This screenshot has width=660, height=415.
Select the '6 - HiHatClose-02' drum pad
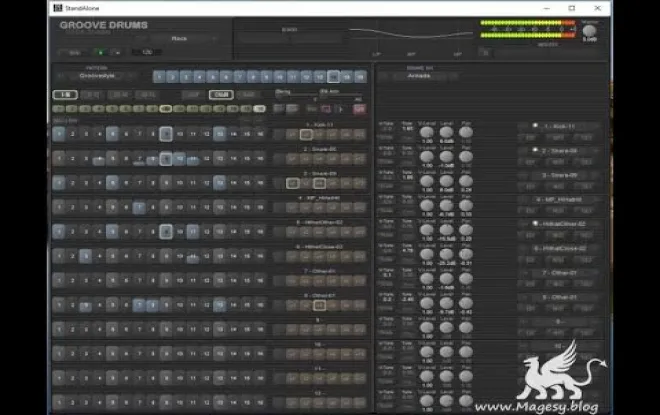tap(559, 248)
